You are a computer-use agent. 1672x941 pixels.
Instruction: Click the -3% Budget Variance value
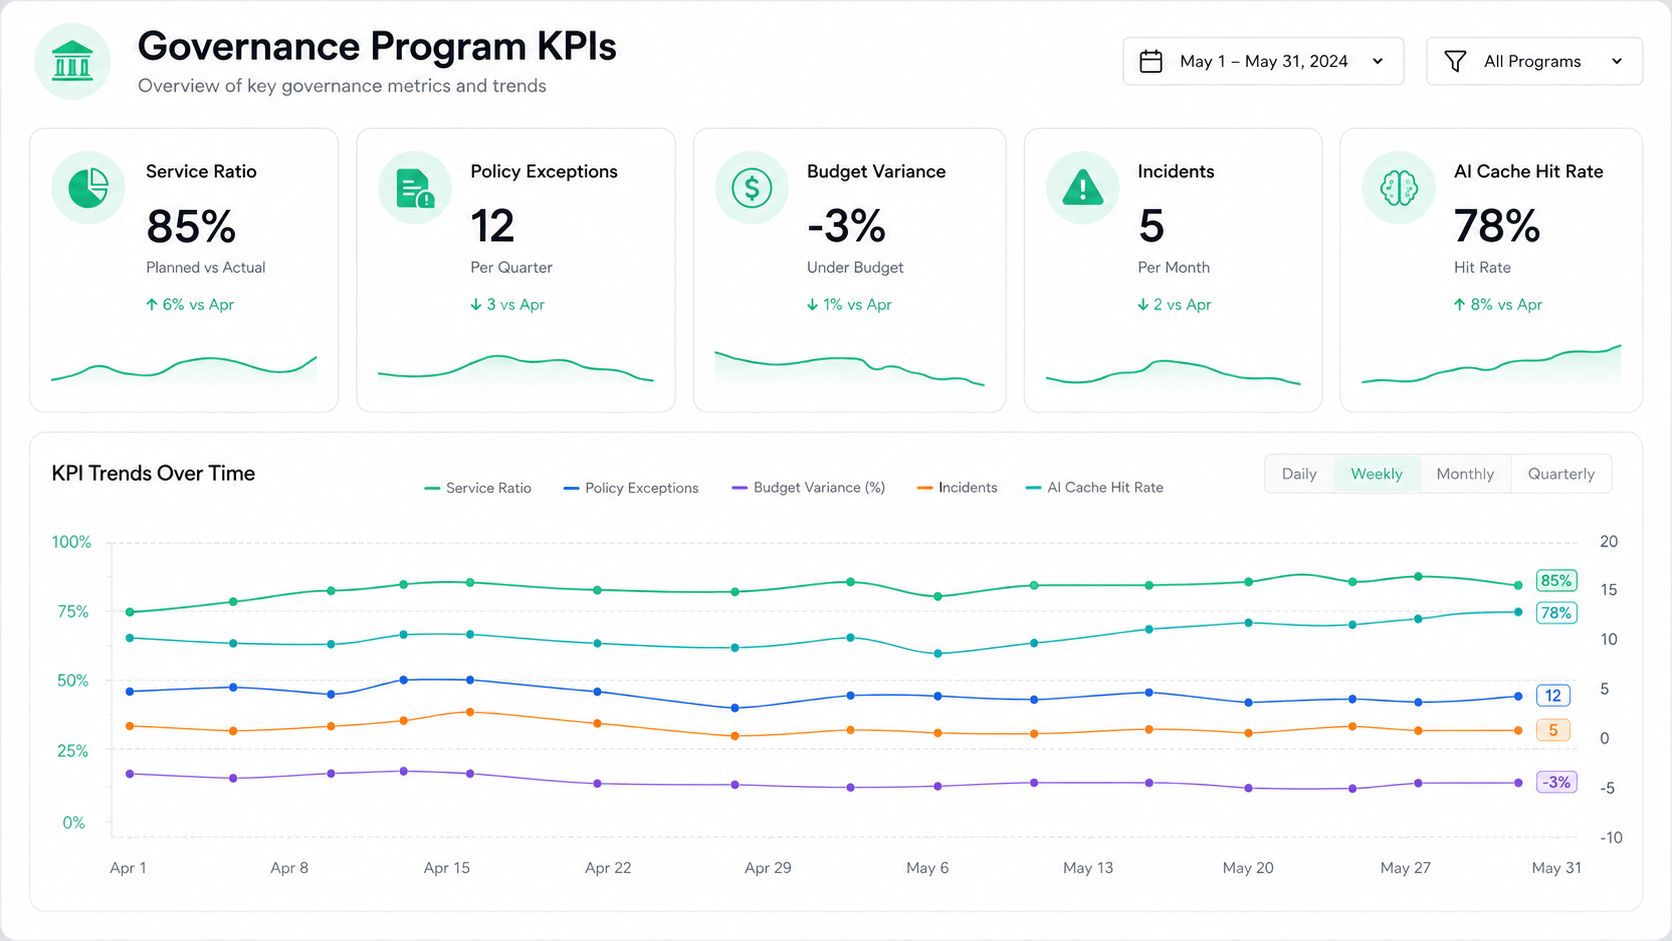tap(846, 226)
